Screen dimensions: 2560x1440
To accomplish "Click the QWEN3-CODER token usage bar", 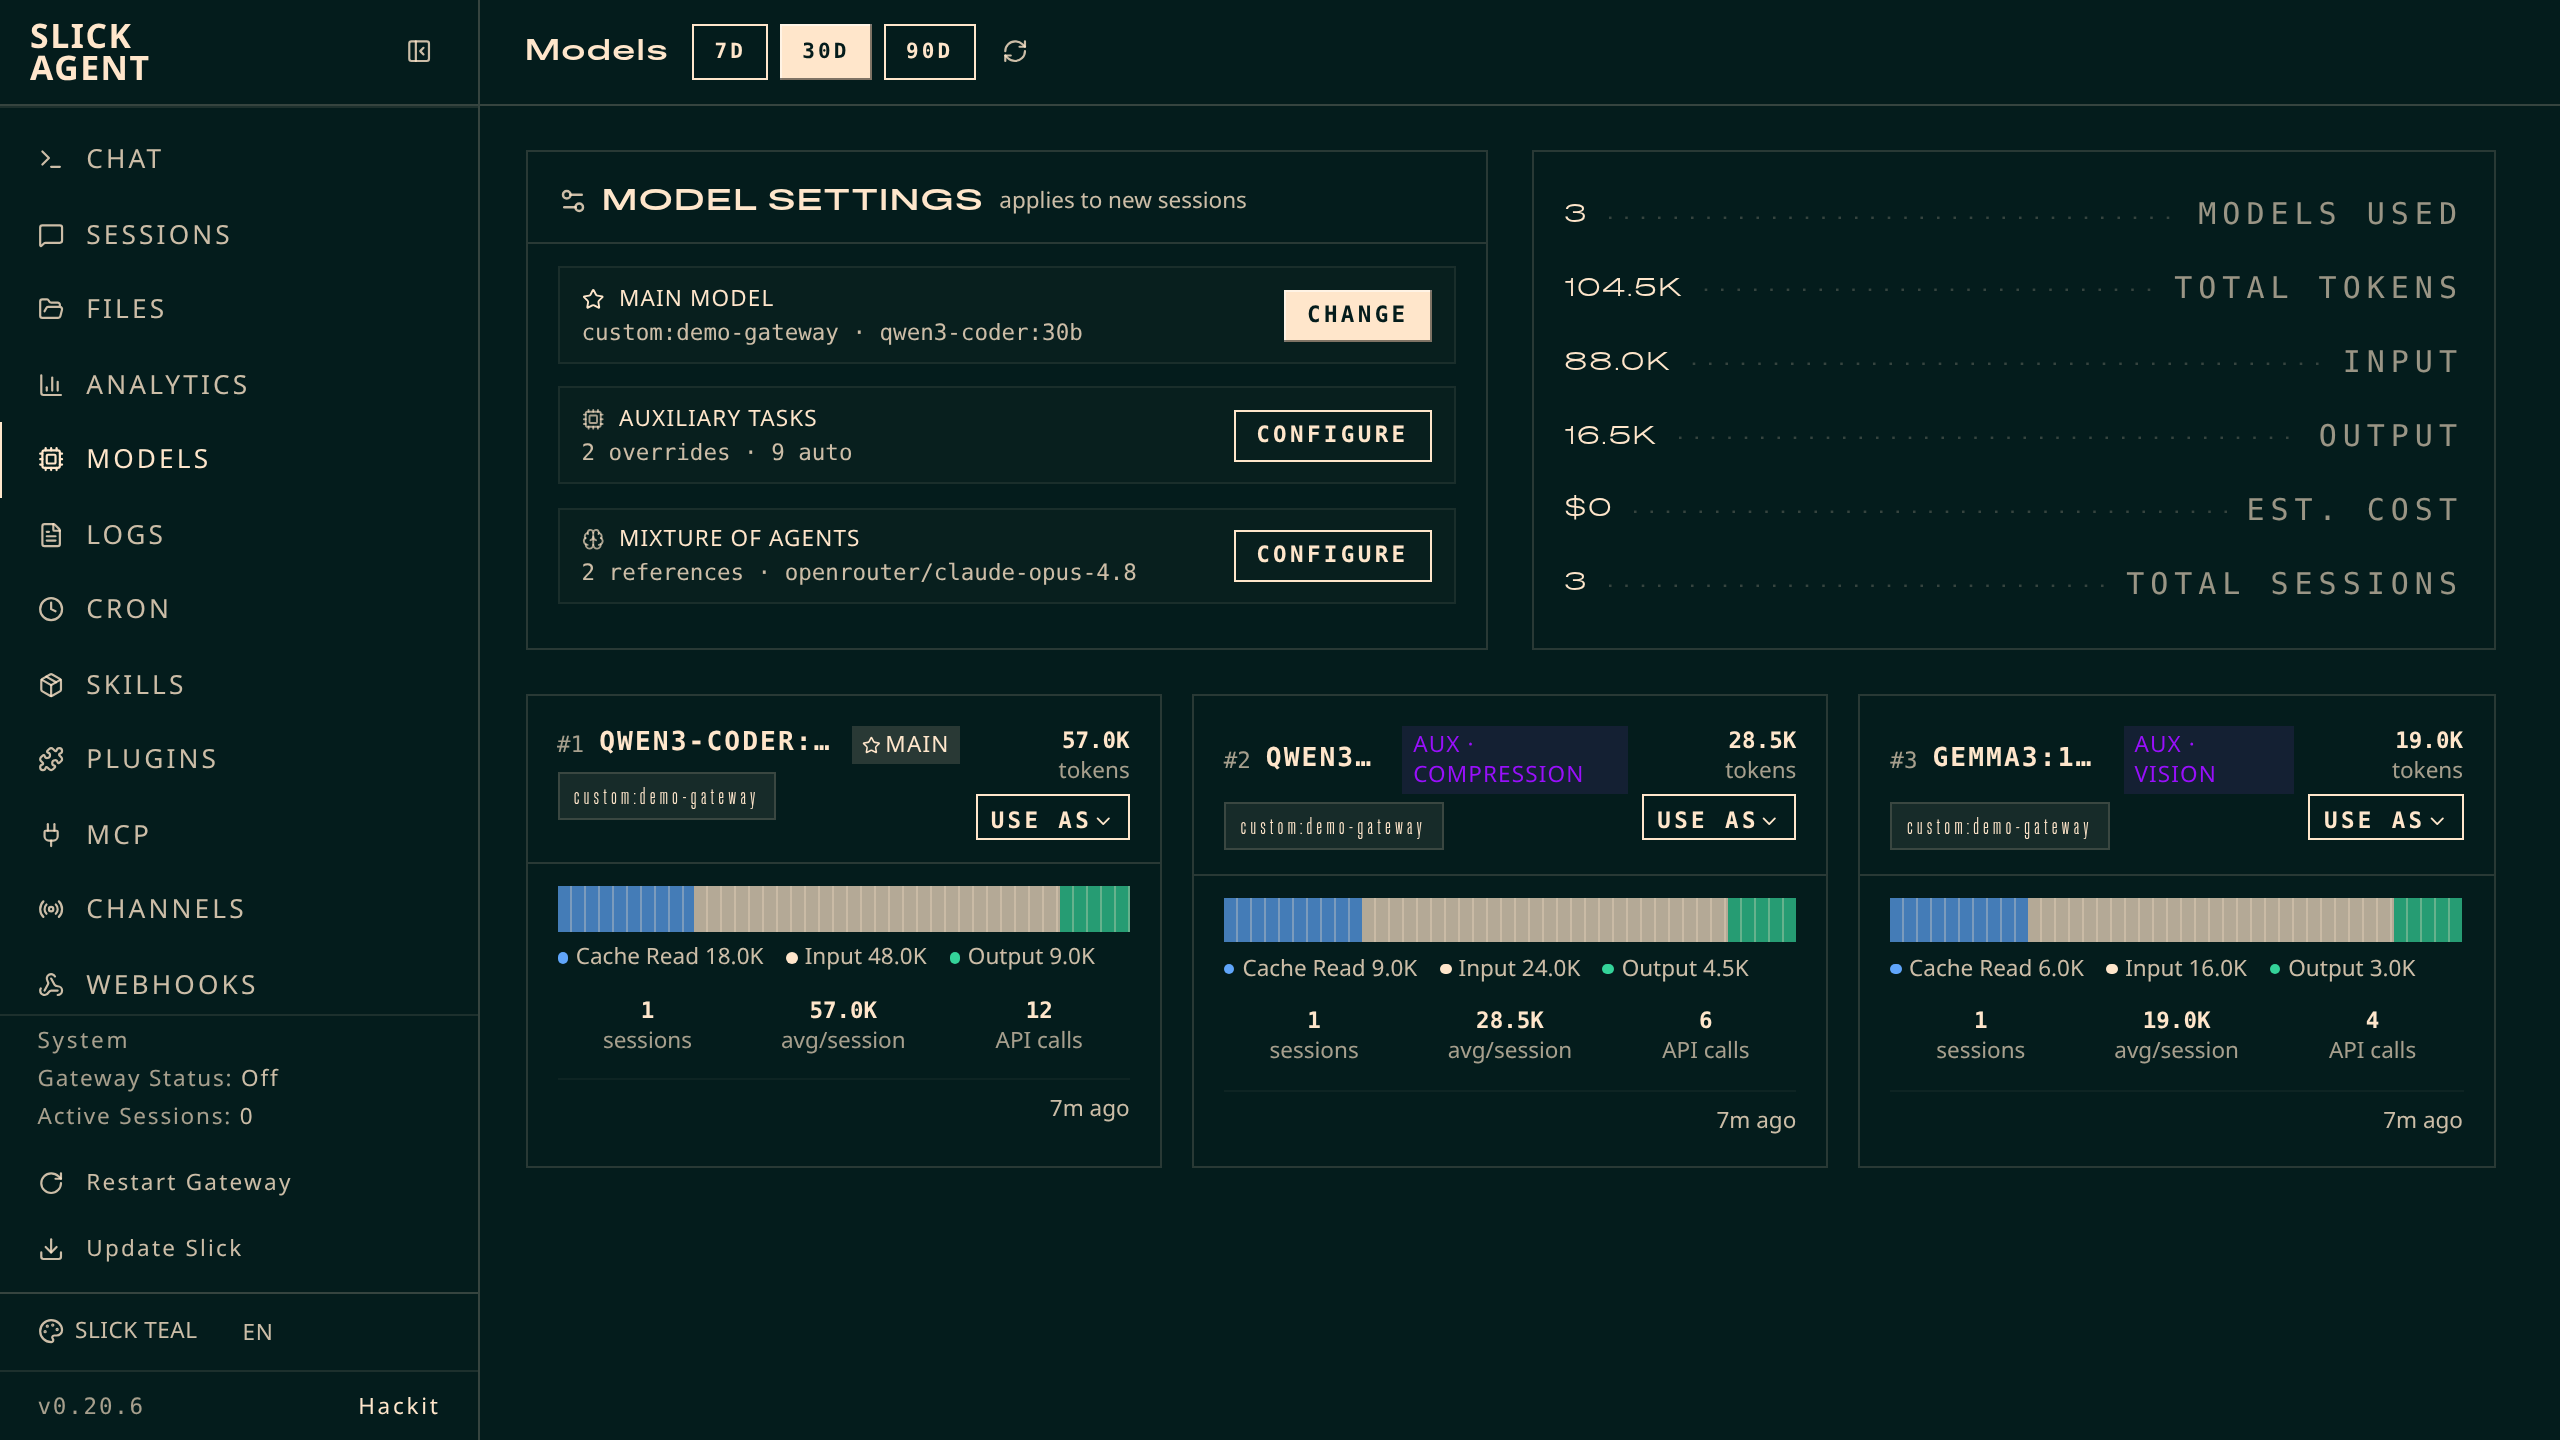I will 843,909.
